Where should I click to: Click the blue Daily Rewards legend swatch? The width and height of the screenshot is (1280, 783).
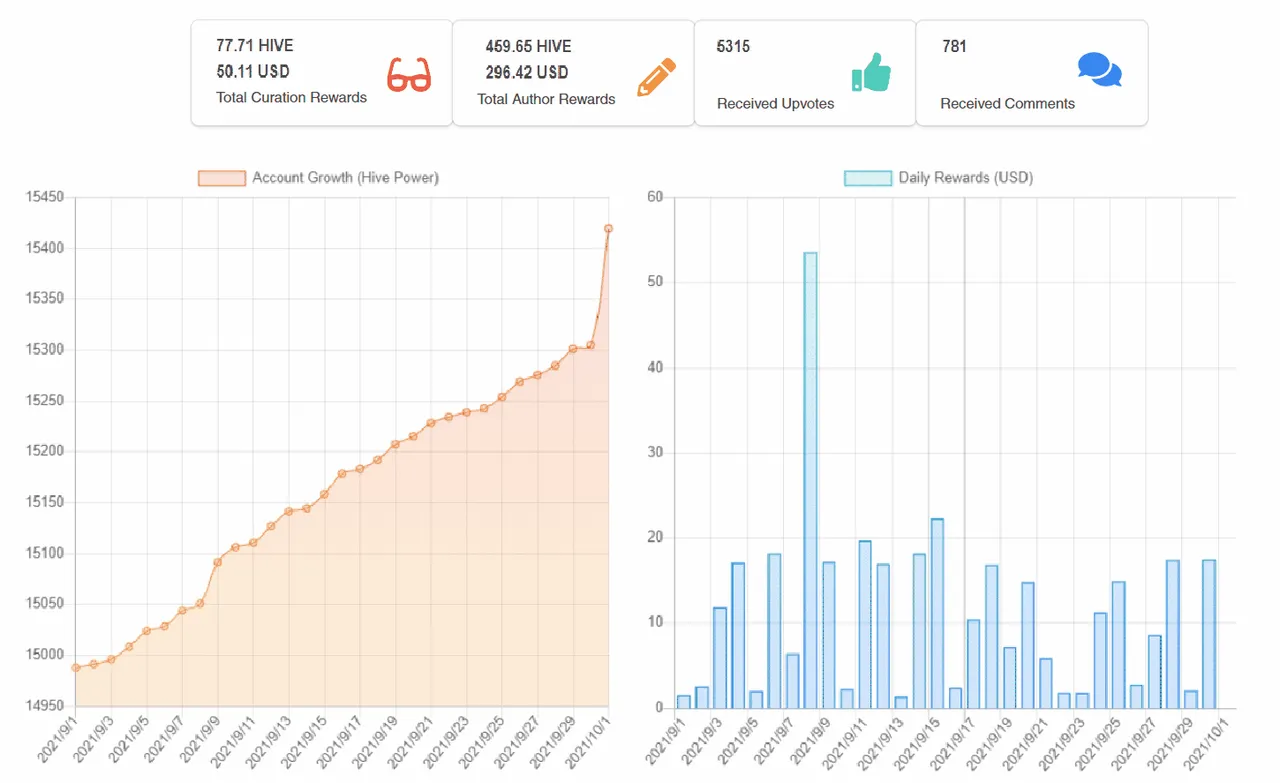click(x=868, y=178)
